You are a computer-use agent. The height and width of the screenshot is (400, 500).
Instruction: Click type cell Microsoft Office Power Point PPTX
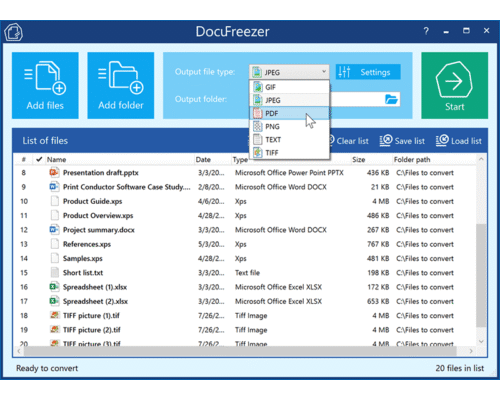(289, 173)
